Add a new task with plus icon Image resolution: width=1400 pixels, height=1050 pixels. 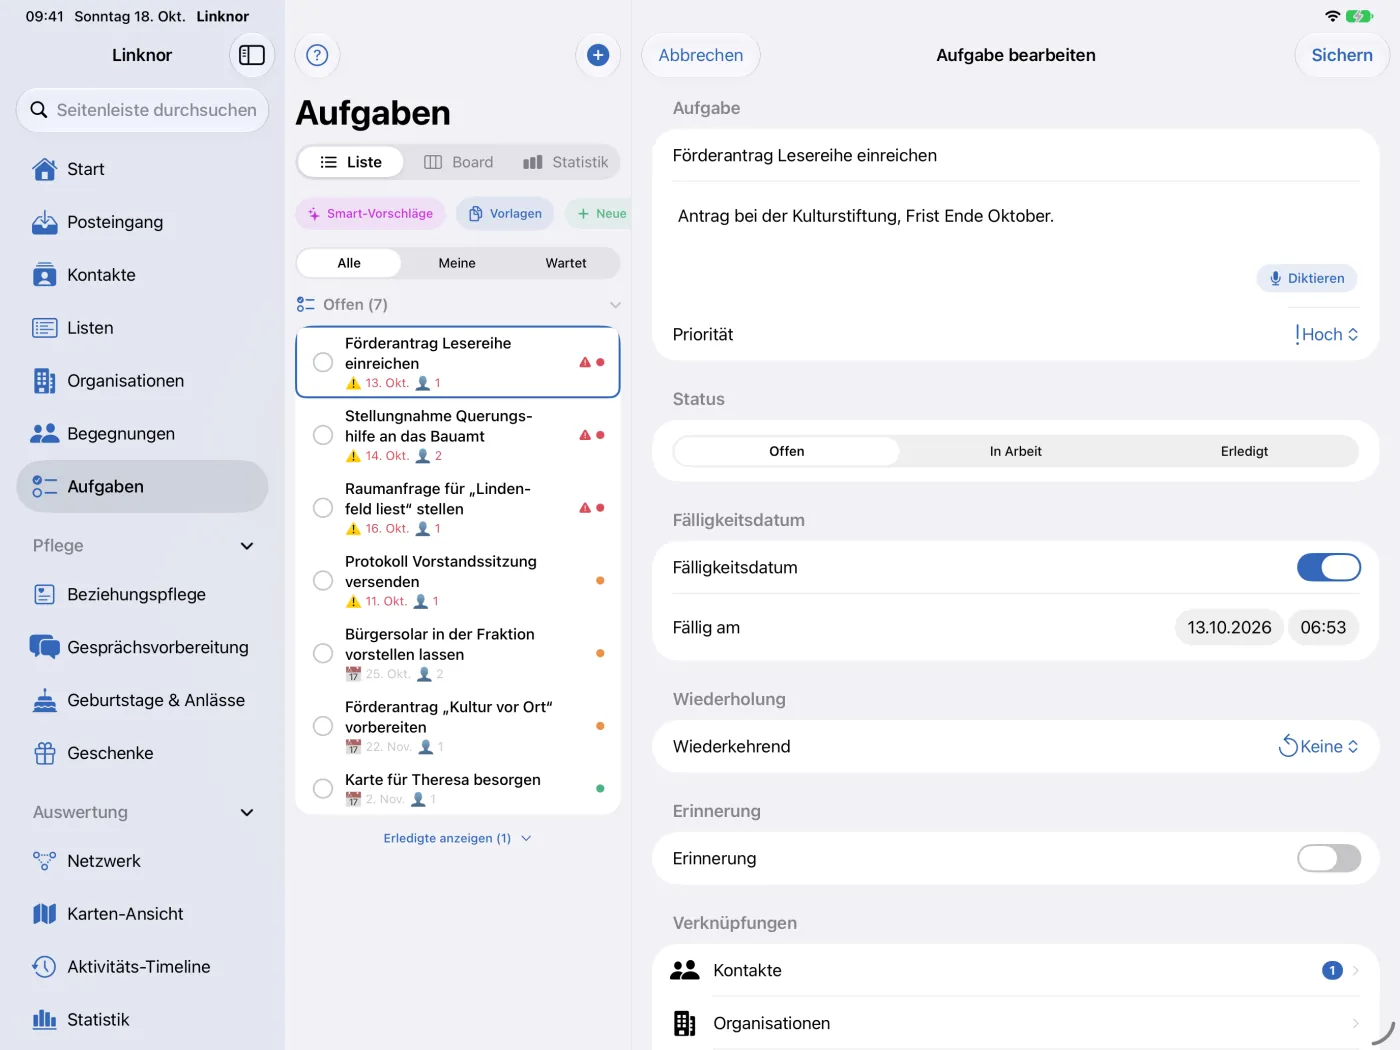[598, 55]
